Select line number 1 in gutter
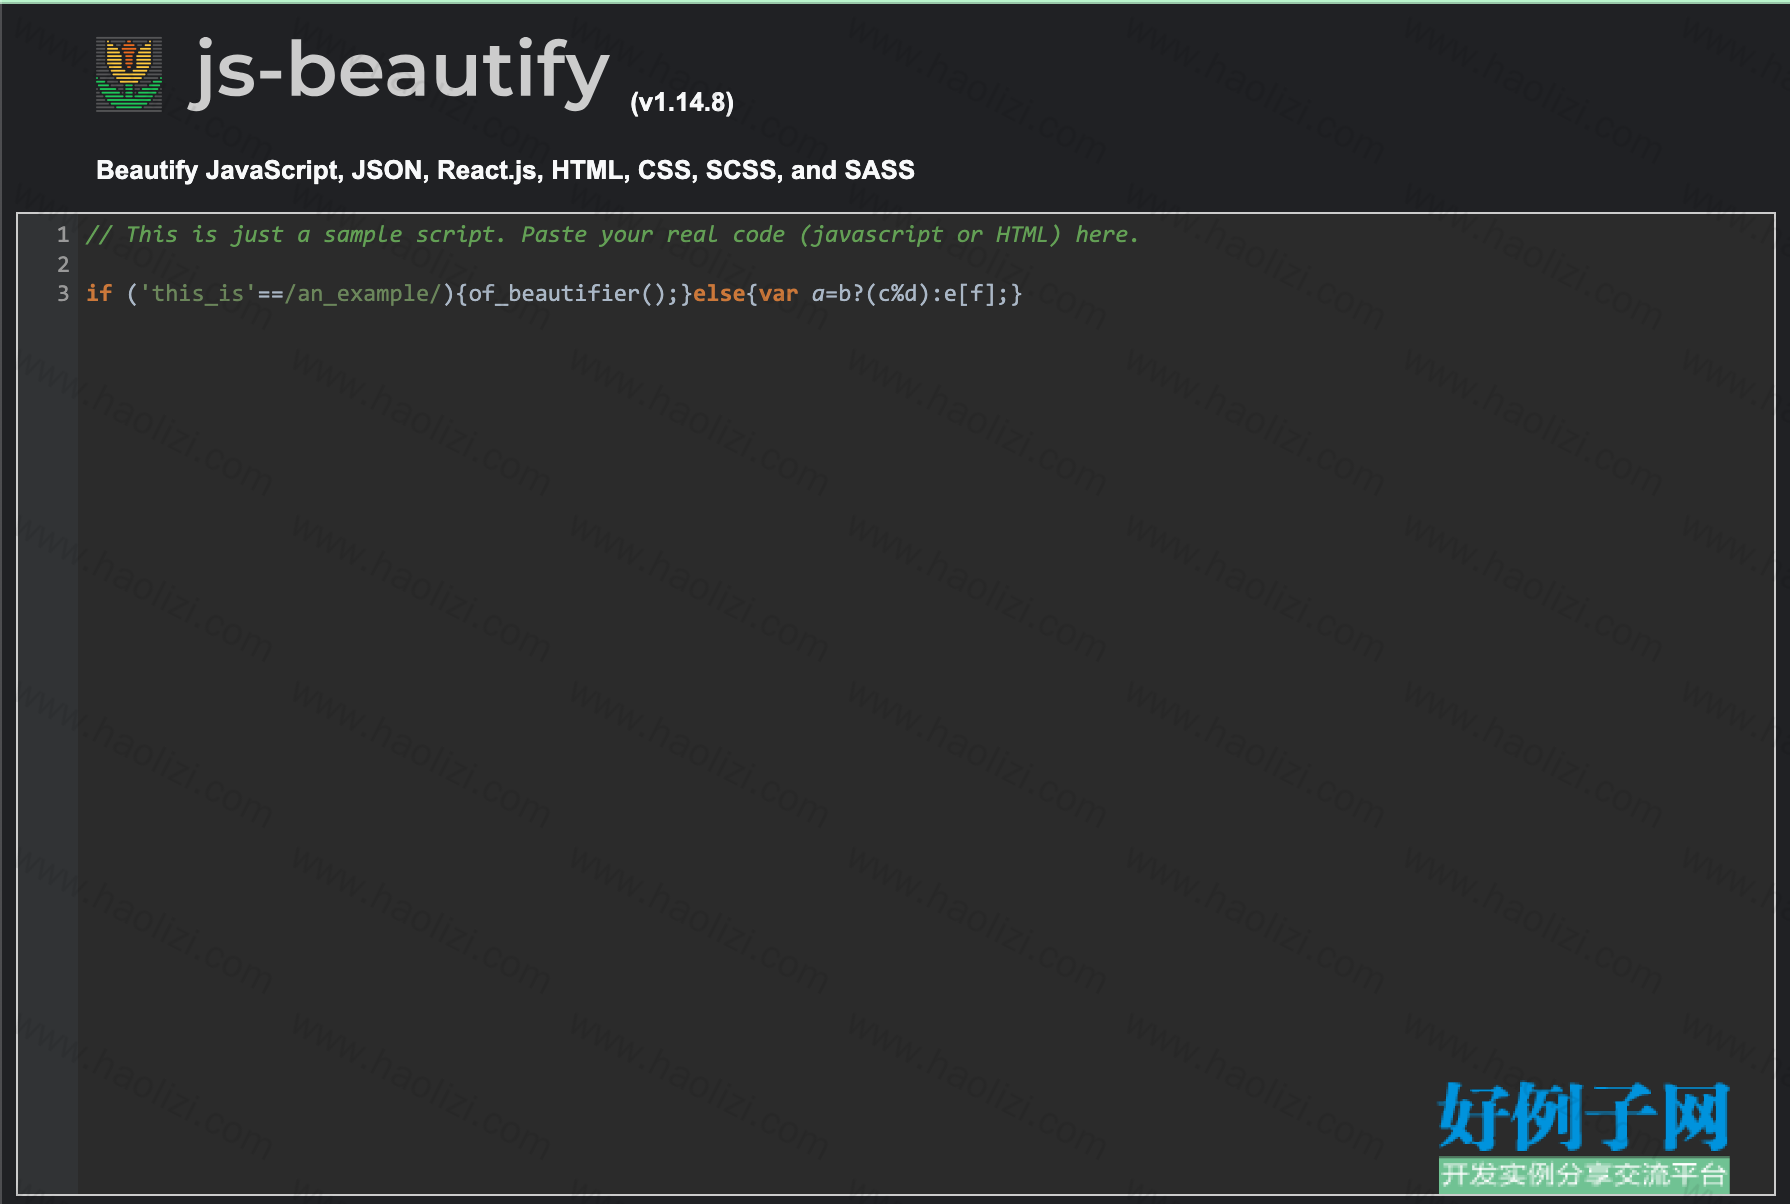The width and height of the screenshot is (1790, 1204). point(63,235)
